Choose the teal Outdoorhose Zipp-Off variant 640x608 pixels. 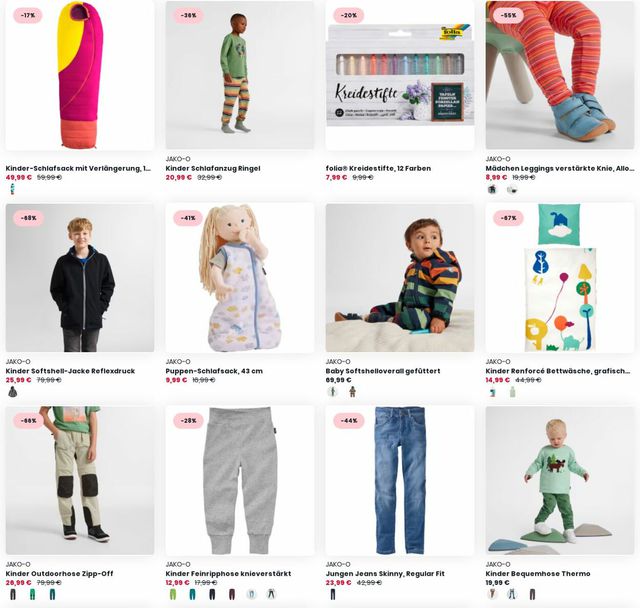[x=52, y=594]
